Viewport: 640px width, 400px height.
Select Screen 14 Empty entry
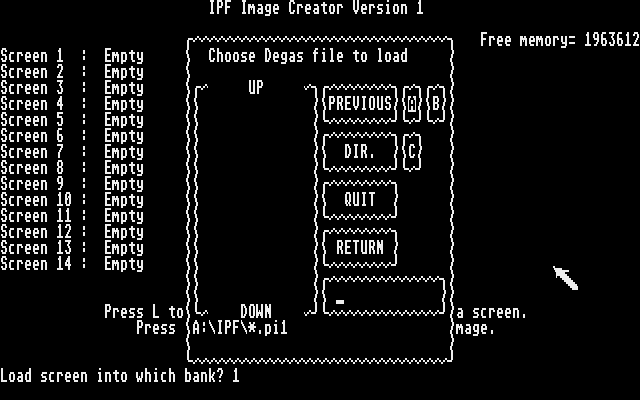72,264
